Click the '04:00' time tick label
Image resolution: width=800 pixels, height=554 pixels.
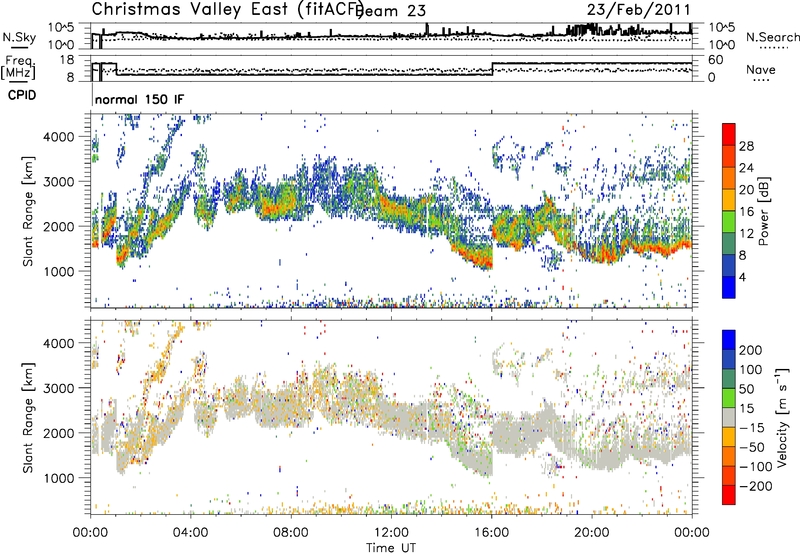pyautogui.click(x=190, y=533)
